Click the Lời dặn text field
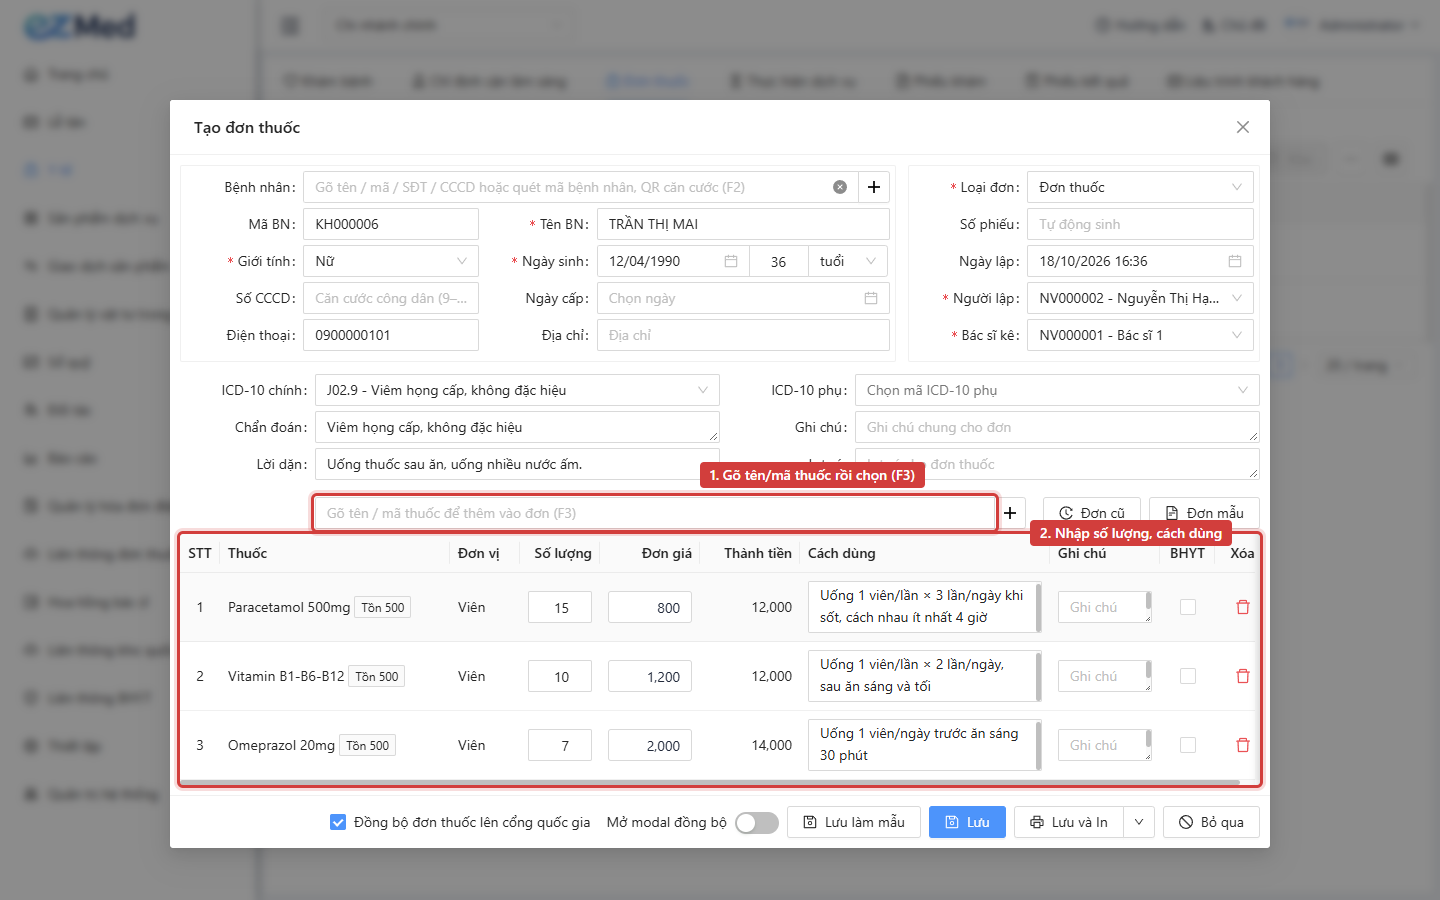Screen dimensions: 1440x900 point(517,464)
